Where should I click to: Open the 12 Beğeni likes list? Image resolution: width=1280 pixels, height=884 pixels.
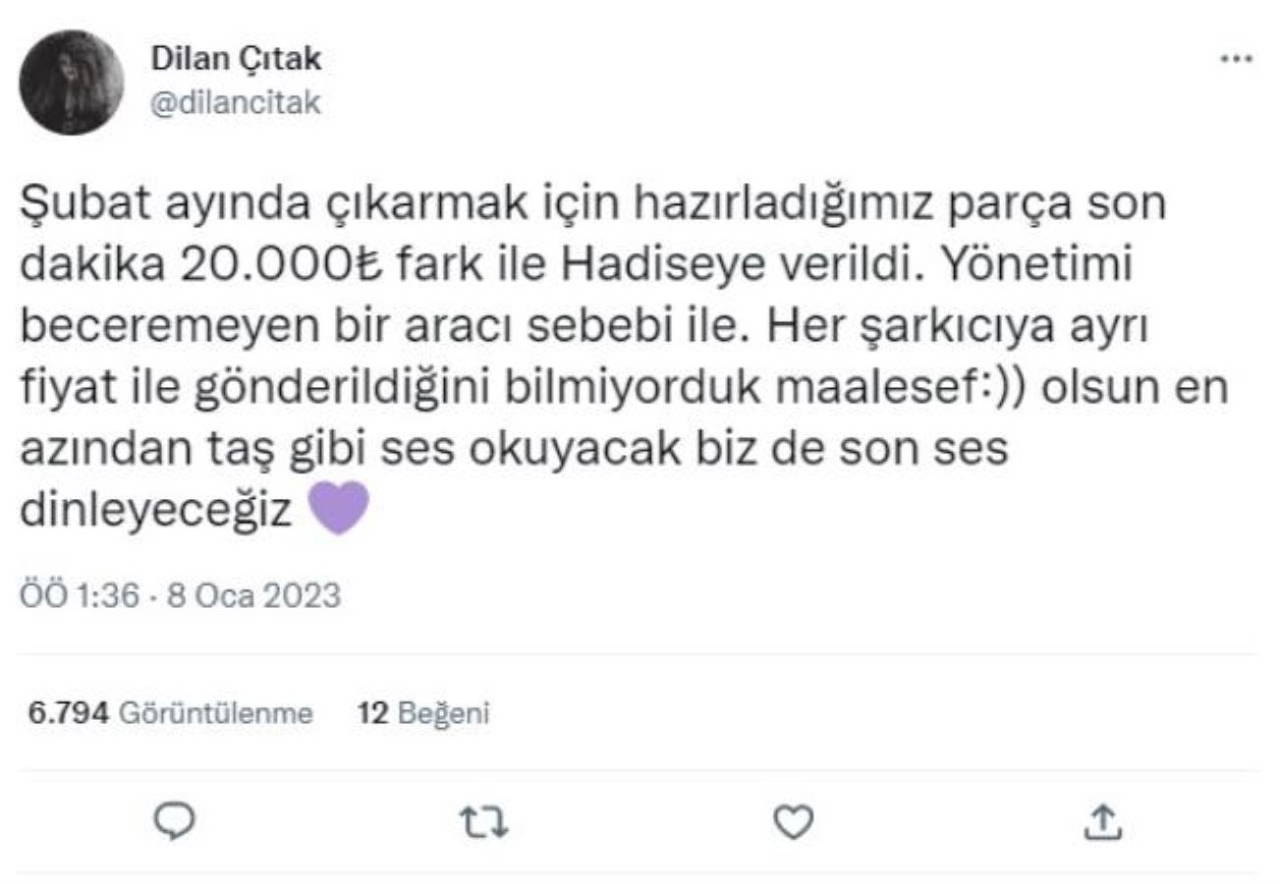(x=423, y=713)
